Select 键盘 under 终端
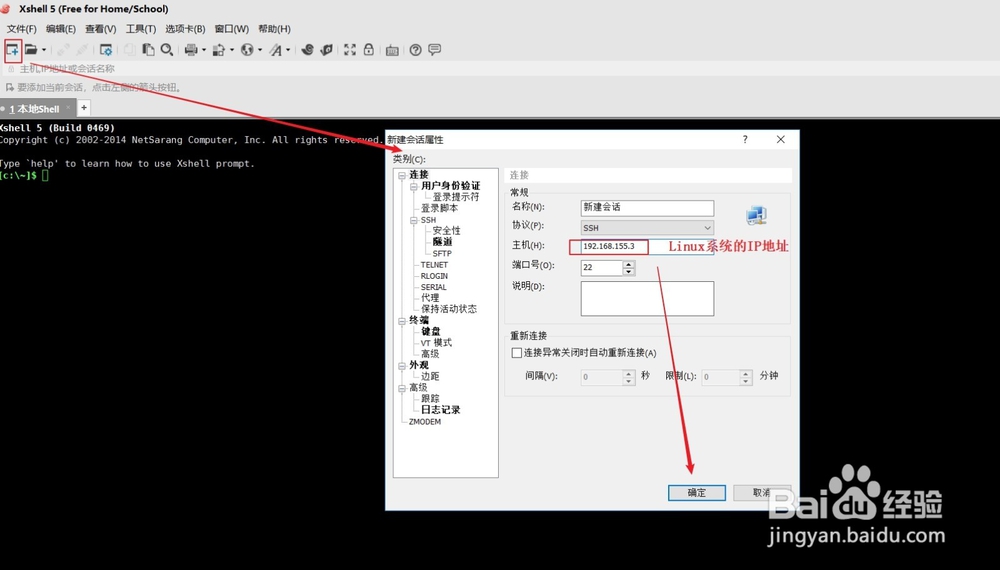 click(x=430, y=332)
